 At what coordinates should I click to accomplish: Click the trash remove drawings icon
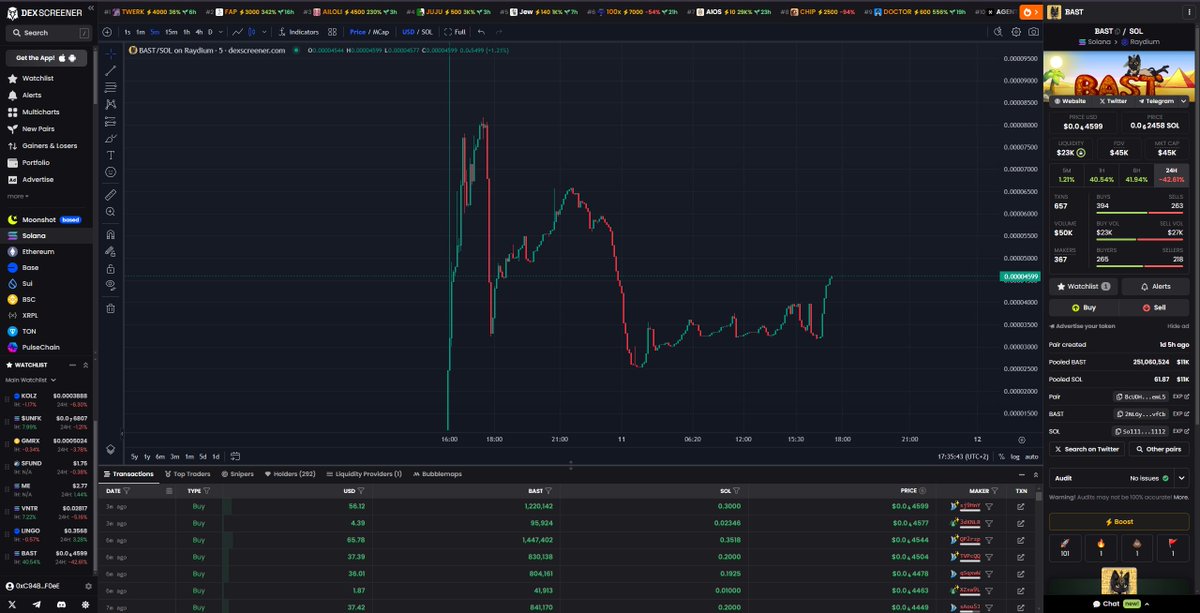pos(110,308)
